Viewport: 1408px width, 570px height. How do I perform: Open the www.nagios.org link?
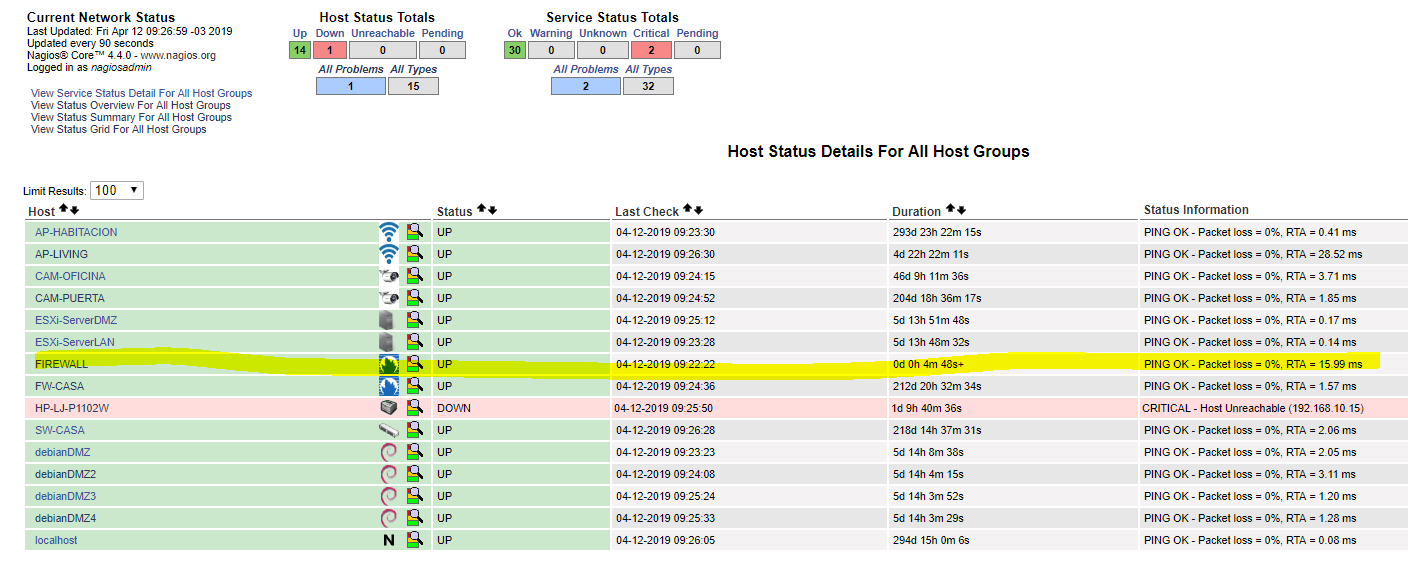[177, 56]
